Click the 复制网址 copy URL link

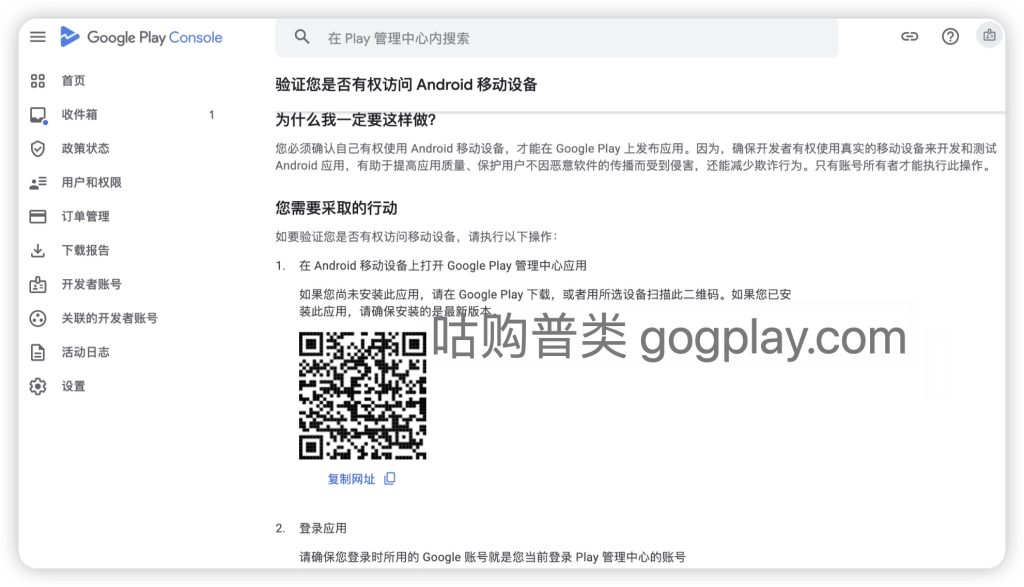(350, 479)
